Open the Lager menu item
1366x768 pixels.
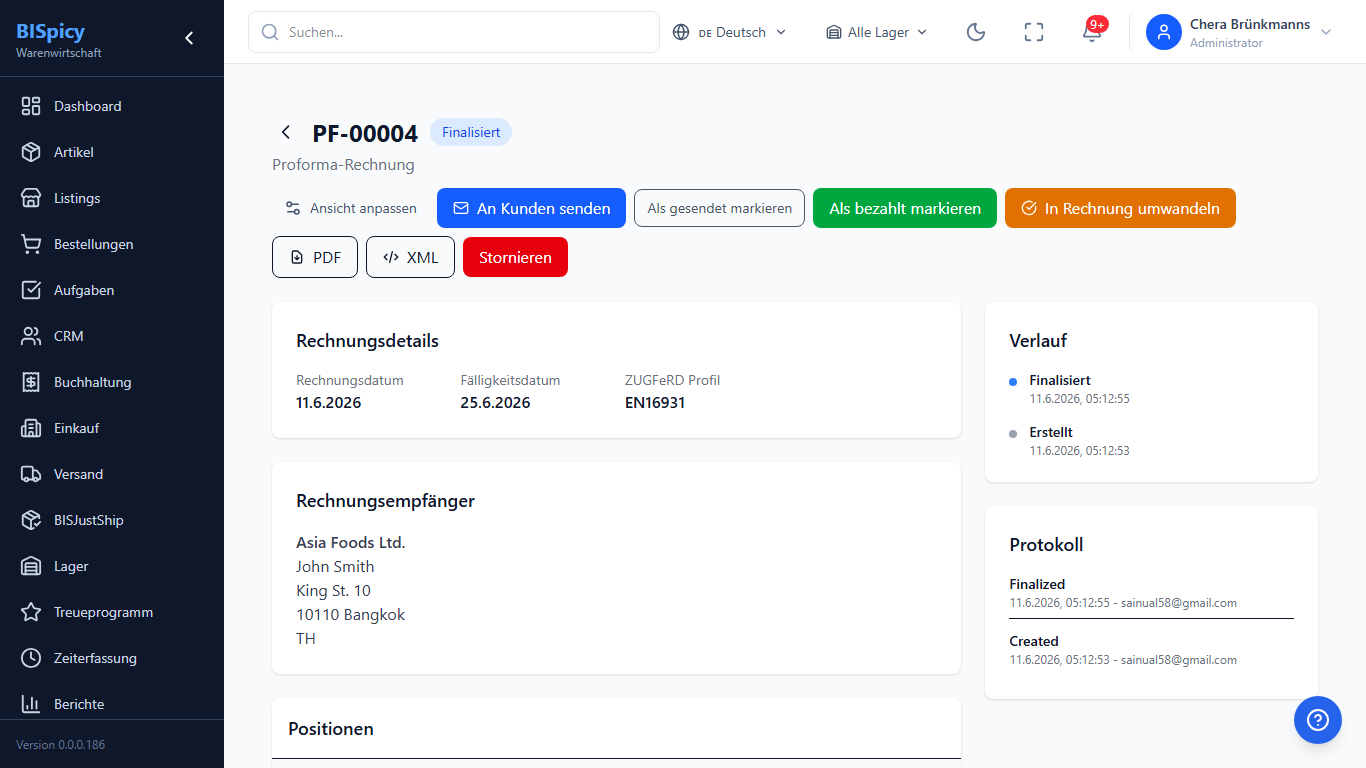(112, 566)
